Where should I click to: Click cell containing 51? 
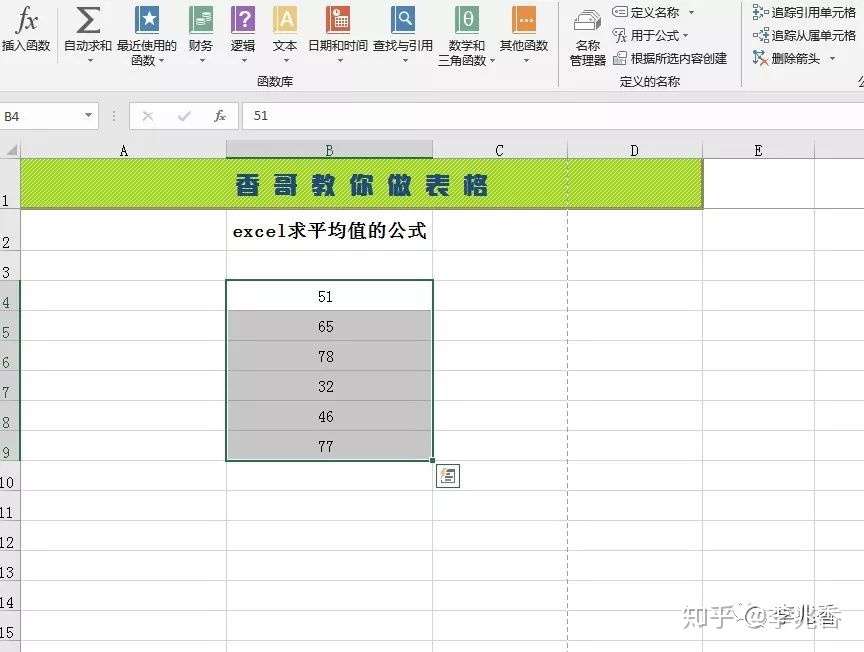pyautogui.click(x=330, y=295)
